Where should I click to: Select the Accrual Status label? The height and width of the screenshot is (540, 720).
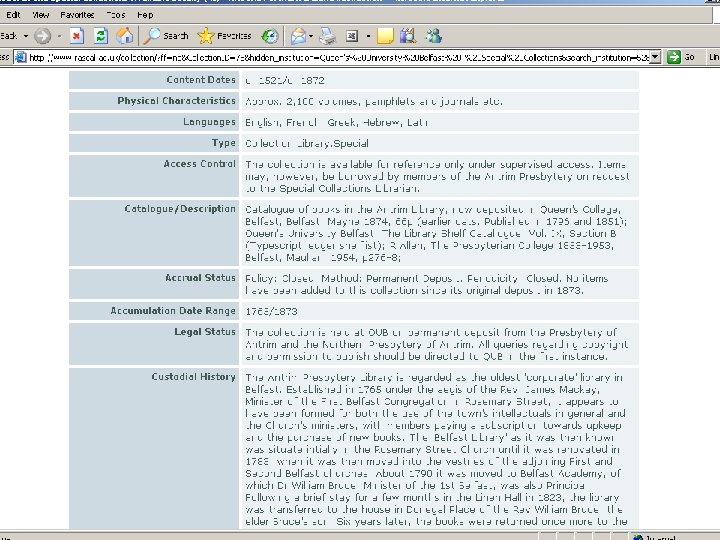coord(200,278)
